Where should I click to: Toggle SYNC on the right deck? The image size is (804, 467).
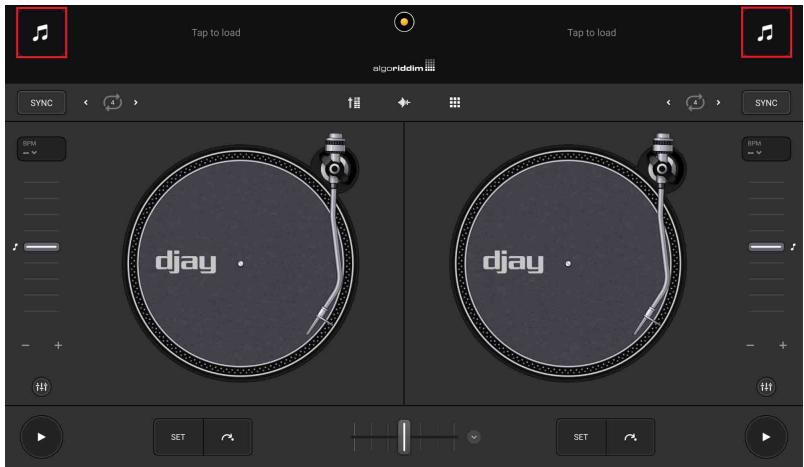tap(766, 103)
